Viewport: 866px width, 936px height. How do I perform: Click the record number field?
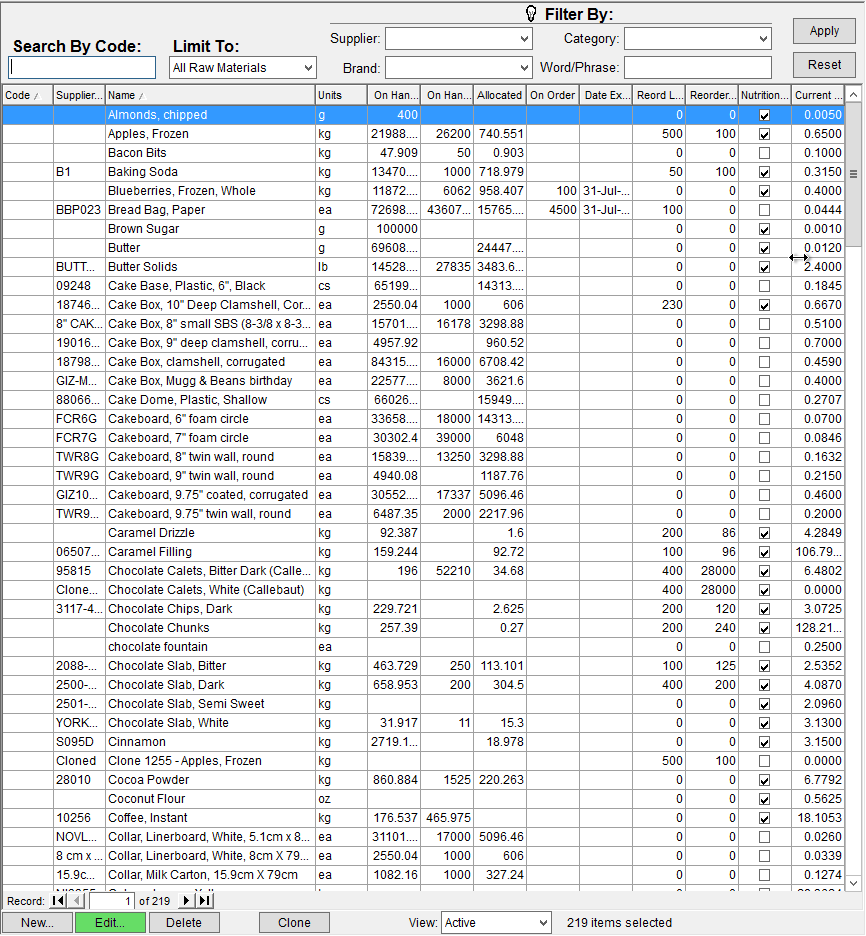pos(111,901)
